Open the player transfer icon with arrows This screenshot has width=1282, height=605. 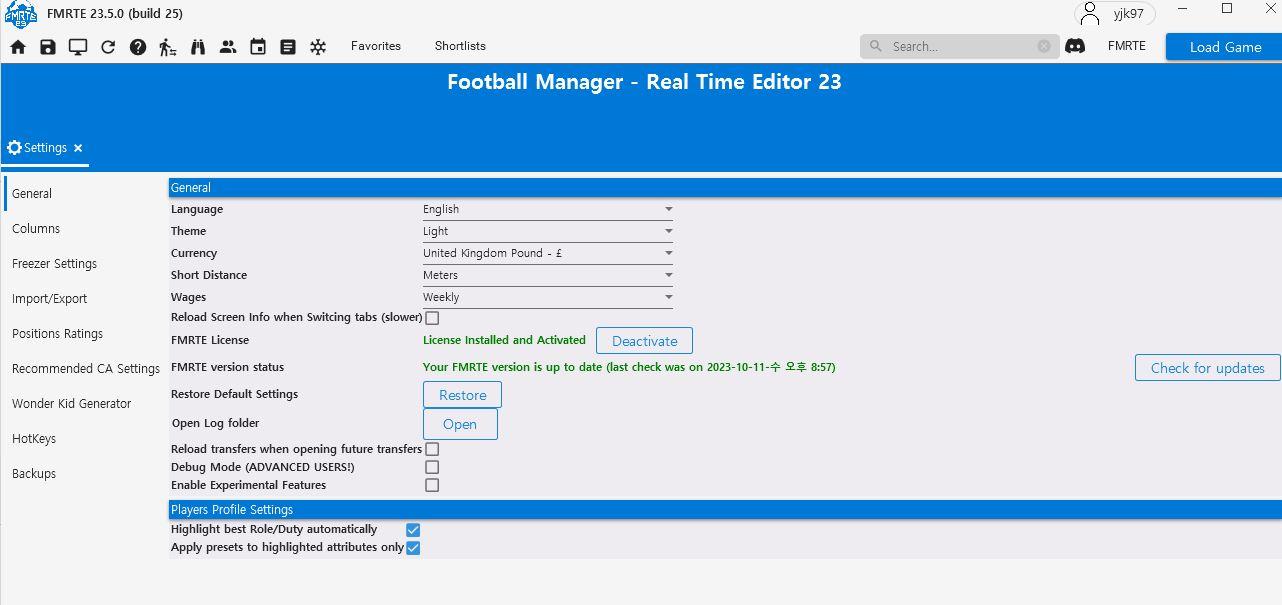coord(168,47)
